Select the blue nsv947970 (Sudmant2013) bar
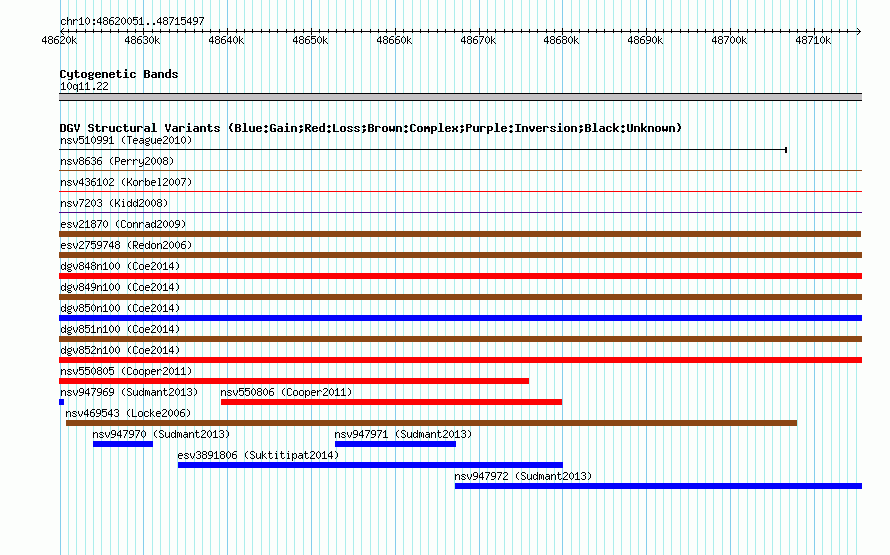This screenshot has width=890, height=555. click(x=123, y=444)
